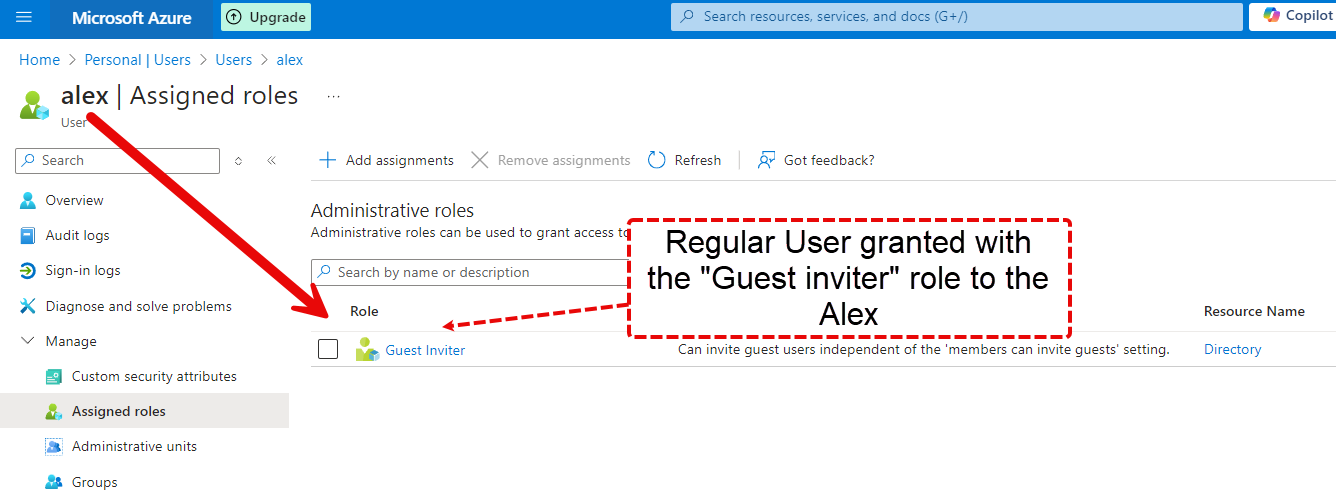Open the Azure portal hamburger menu
This screenshot has width=1336, height=492.
coord(25,17)
